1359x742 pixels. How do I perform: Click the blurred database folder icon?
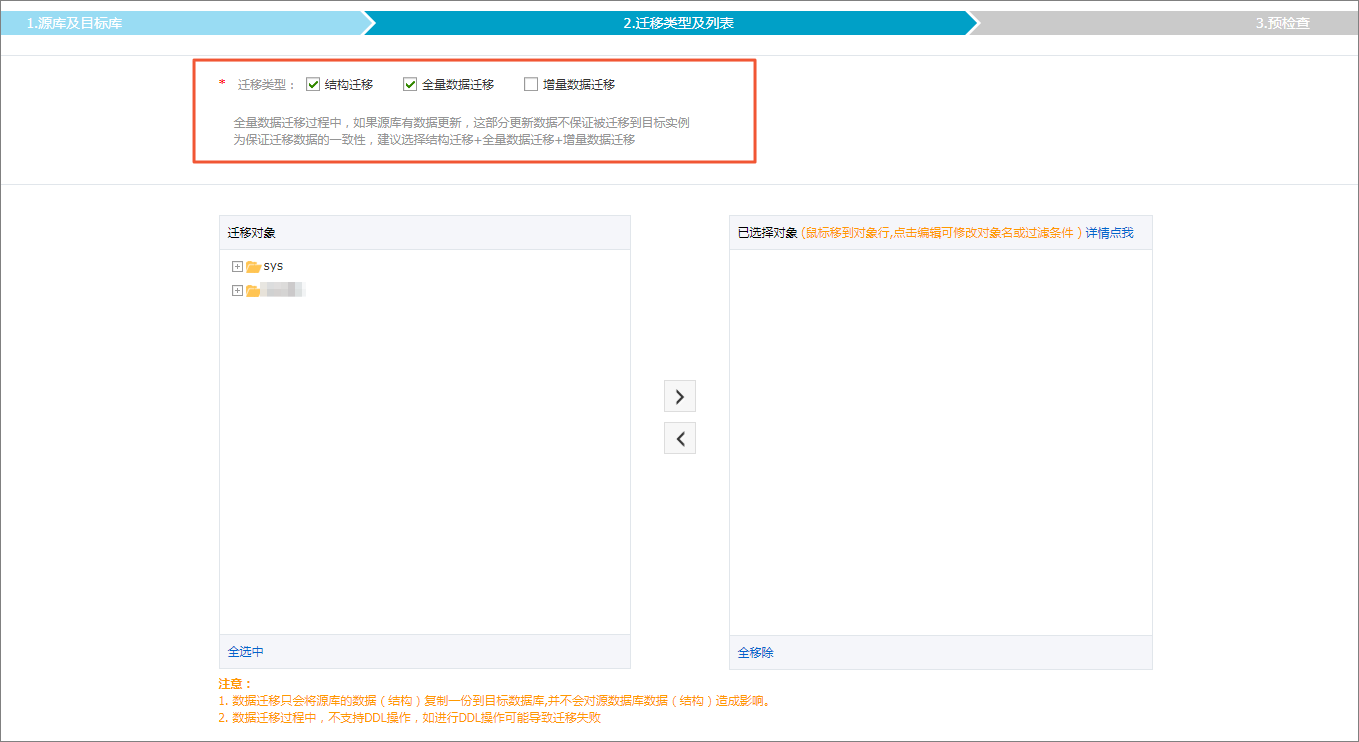click(x=253, y=291)
